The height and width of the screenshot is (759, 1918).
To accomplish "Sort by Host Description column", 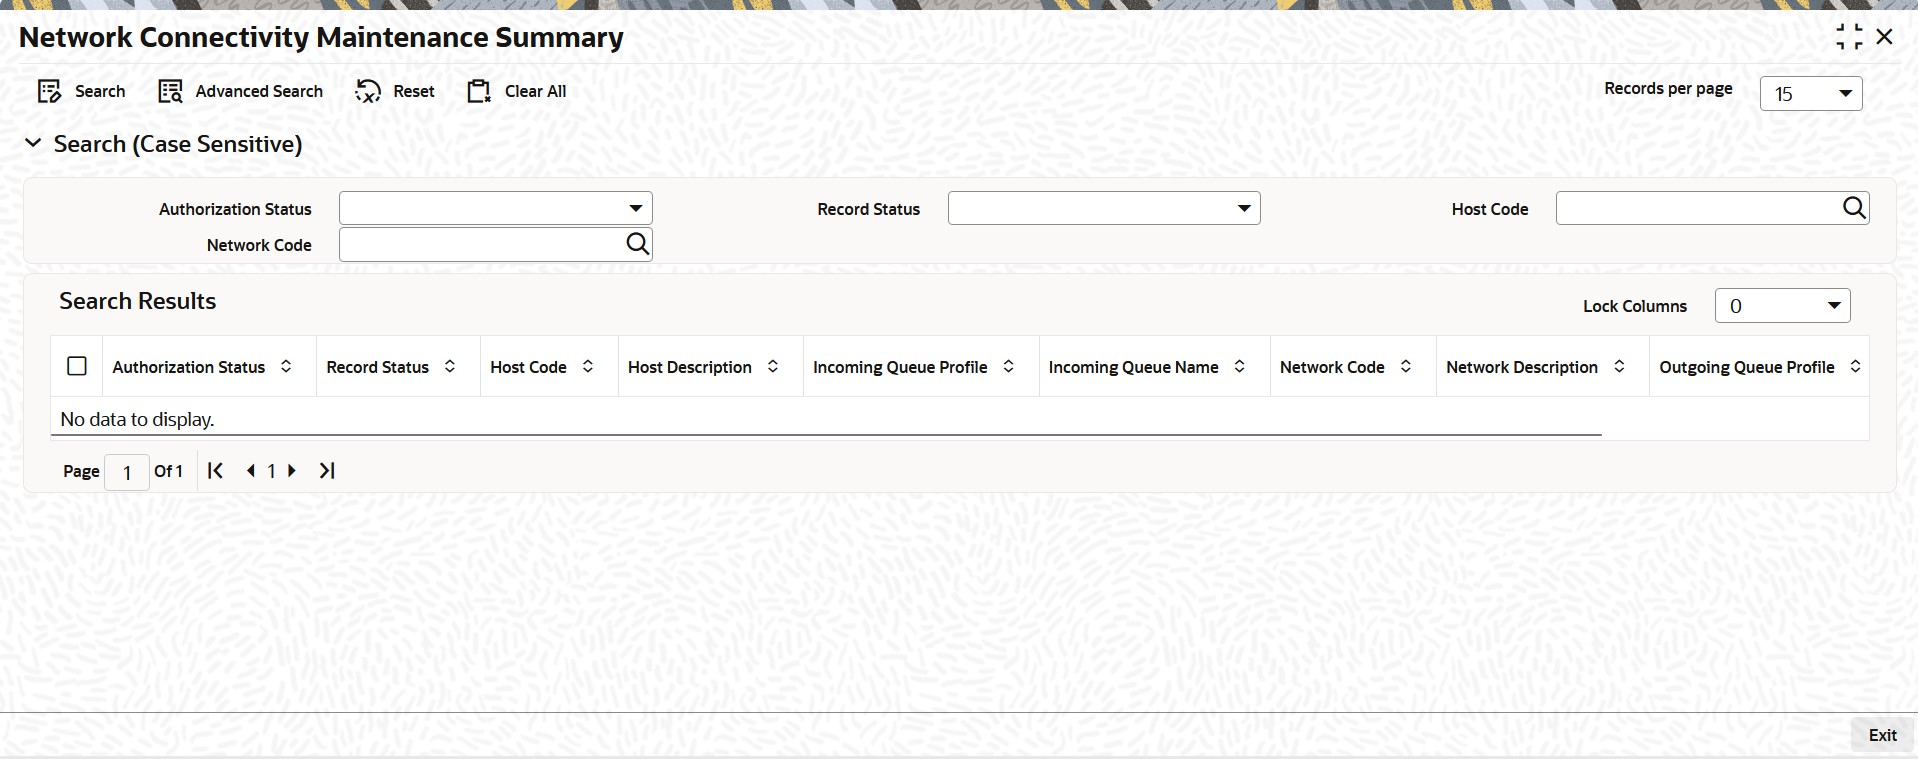I will (773, 367).
